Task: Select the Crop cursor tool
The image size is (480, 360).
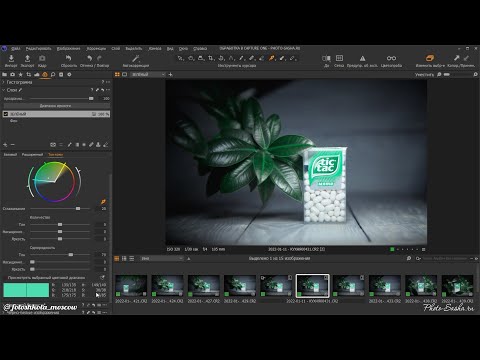Action: tap(211, 58)
